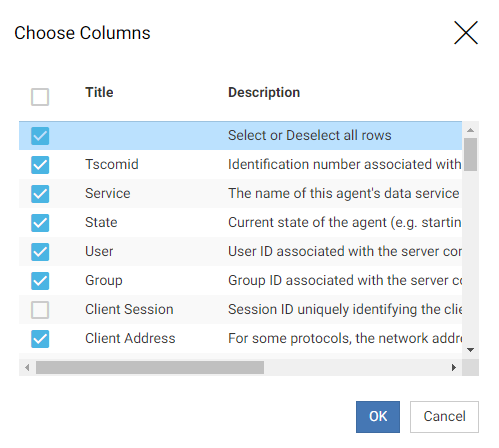
Task: Close the Choose Columns dialog
Action: 466,33
